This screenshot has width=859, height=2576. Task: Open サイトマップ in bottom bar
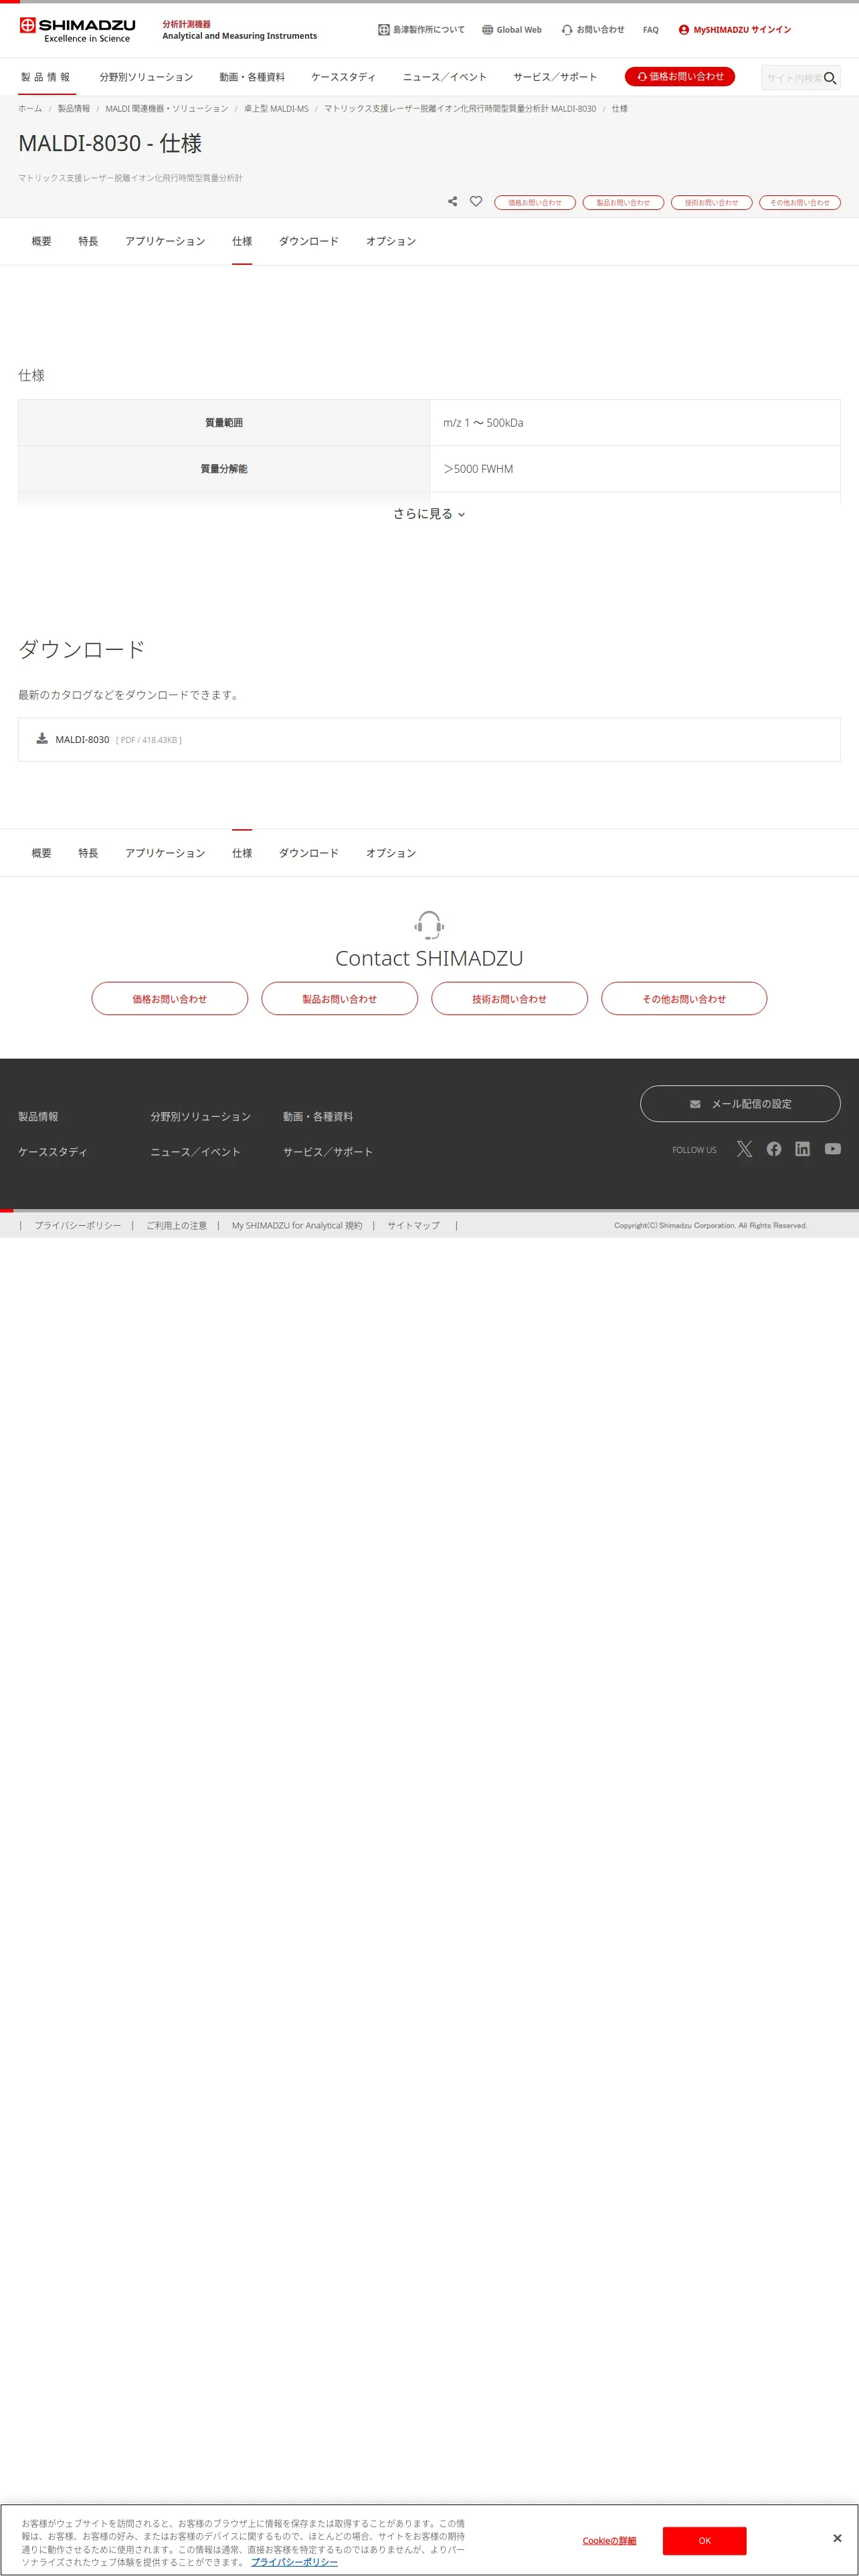tap(414, 1225)
